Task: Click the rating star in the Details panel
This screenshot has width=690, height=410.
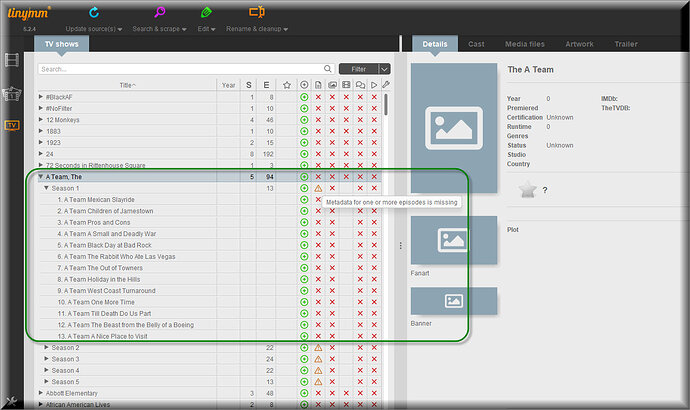Action: coord(527,190)
